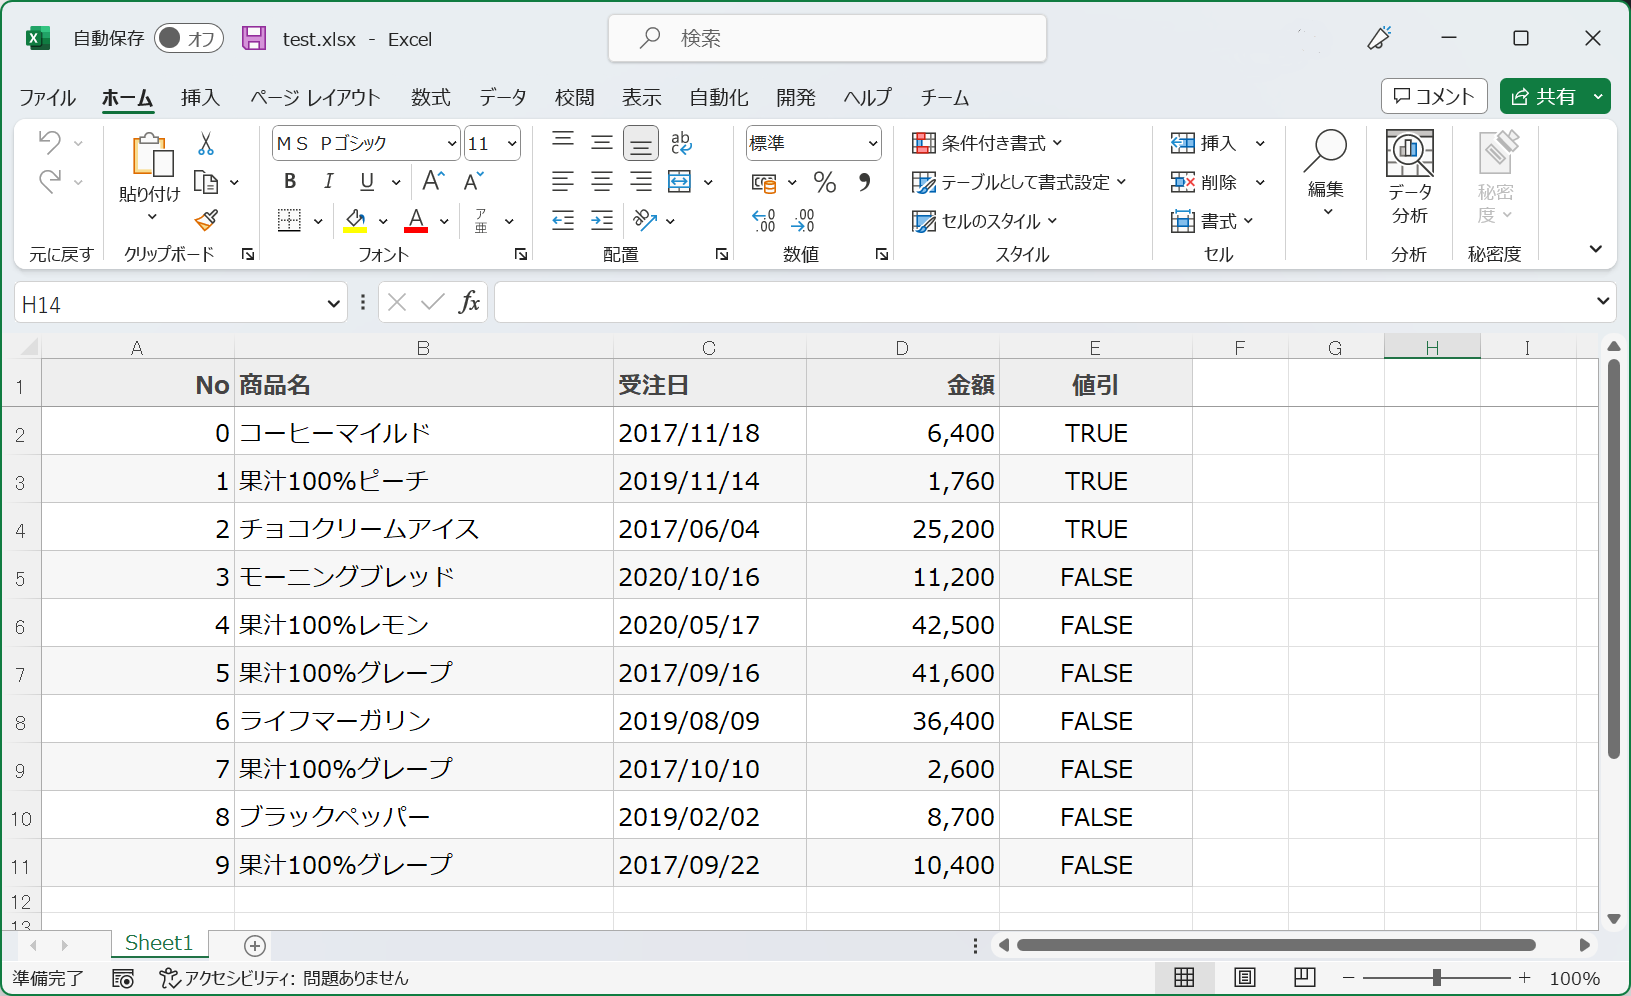Switch to Formulas (数式) tab
The height and width of the screenshot is (996, 1631).
click(430, 97)
